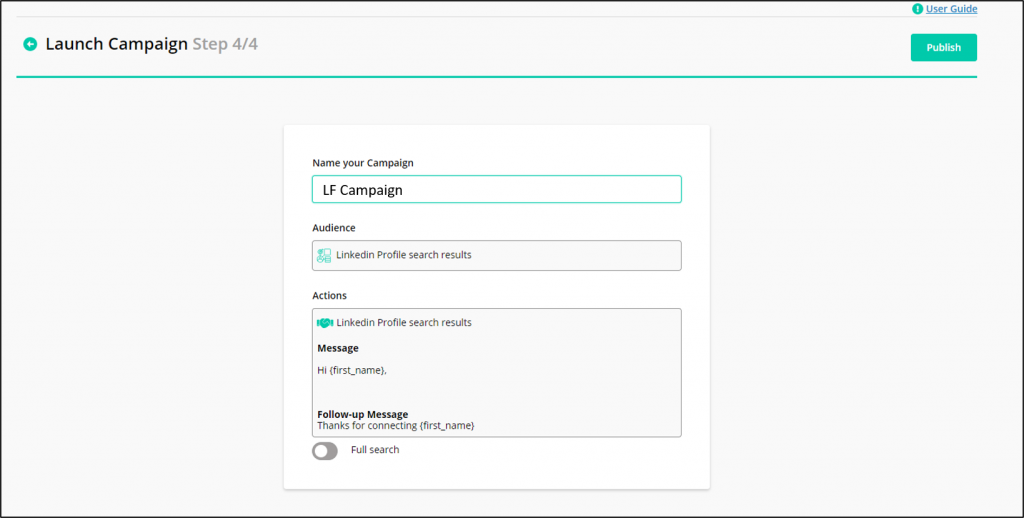Click the info icon beside User Guide

(x=918, y=9)
